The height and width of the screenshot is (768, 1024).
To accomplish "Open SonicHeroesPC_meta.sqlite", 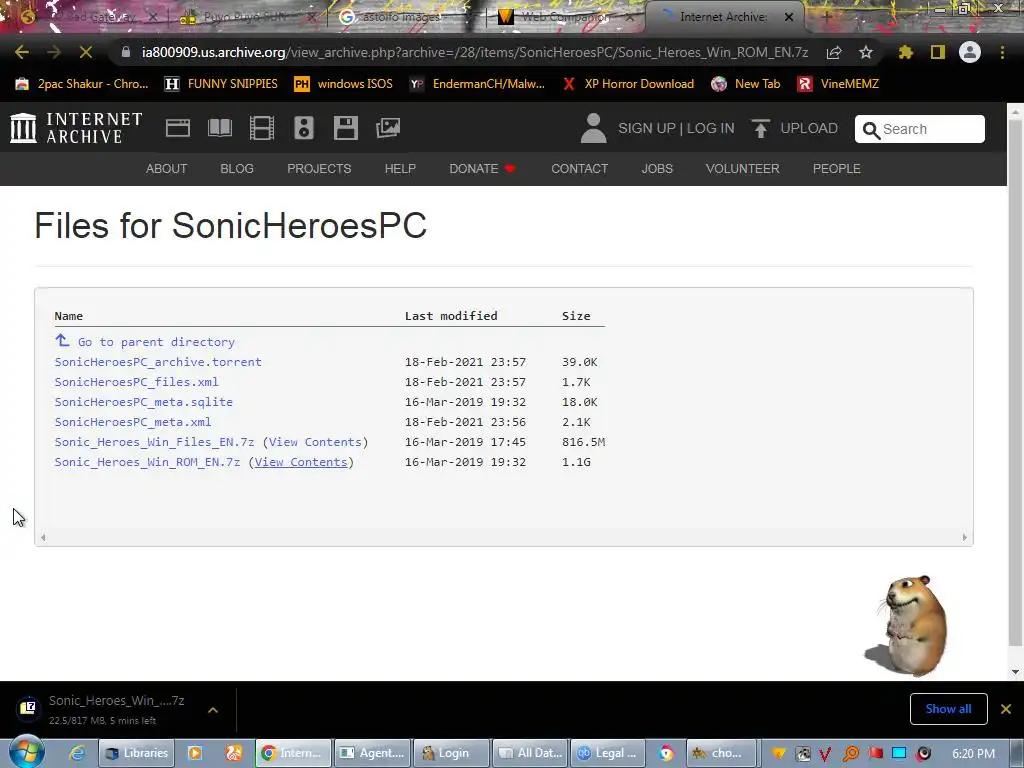I will pyautogui.click(x=144, y=402).
